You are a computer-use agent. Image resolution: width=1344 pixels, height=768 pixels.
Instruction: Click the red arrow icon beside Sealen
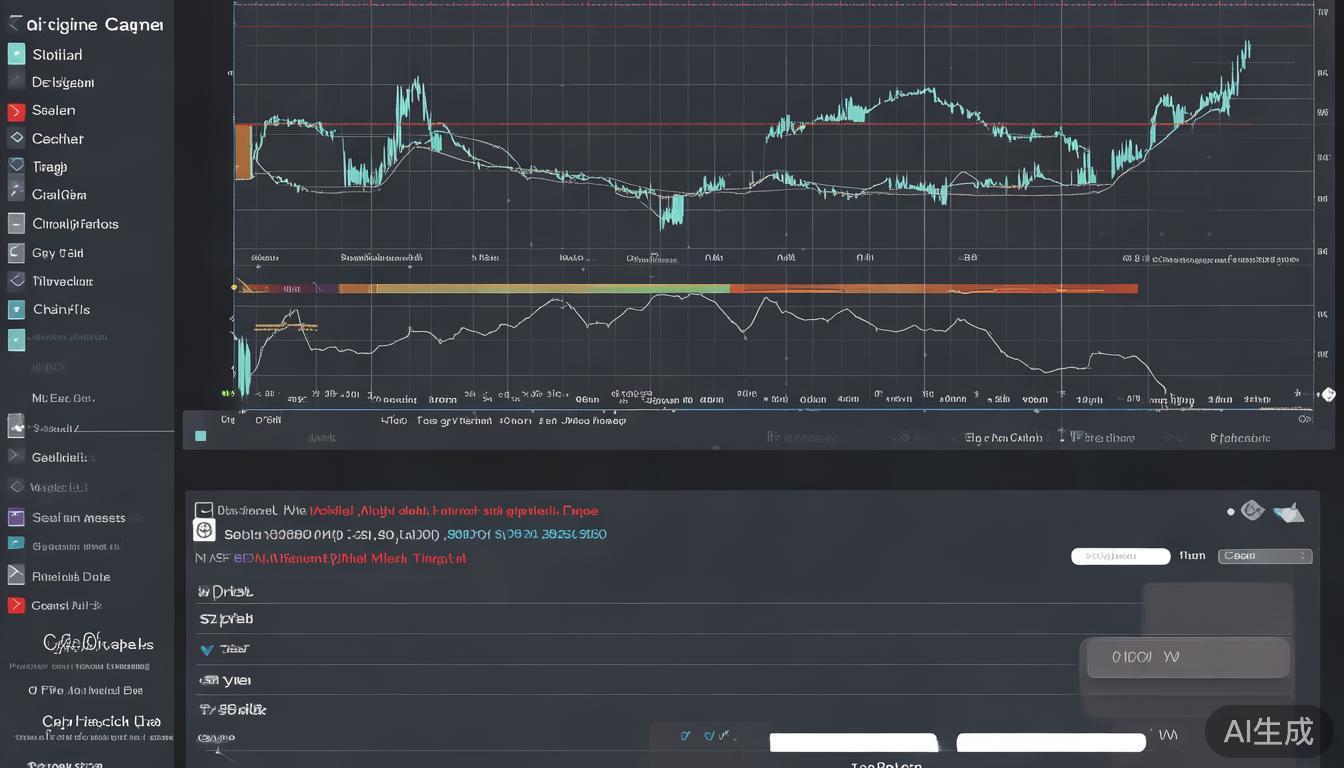16,111
